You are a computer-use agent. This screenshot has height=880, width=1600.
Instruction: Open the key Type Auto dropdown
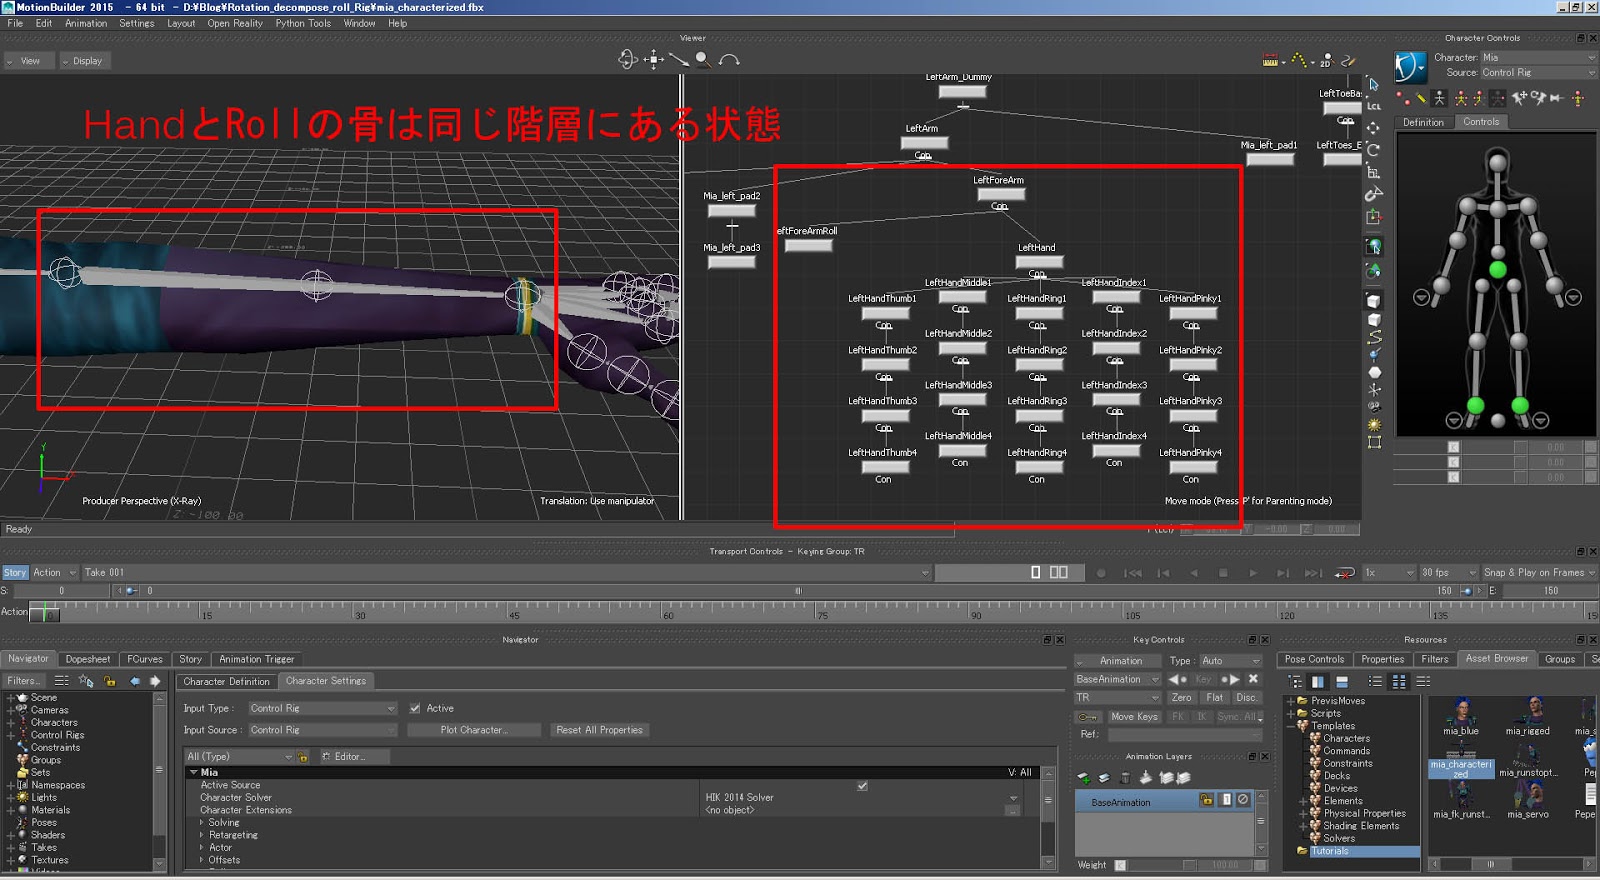click(x=1230, y=661)
